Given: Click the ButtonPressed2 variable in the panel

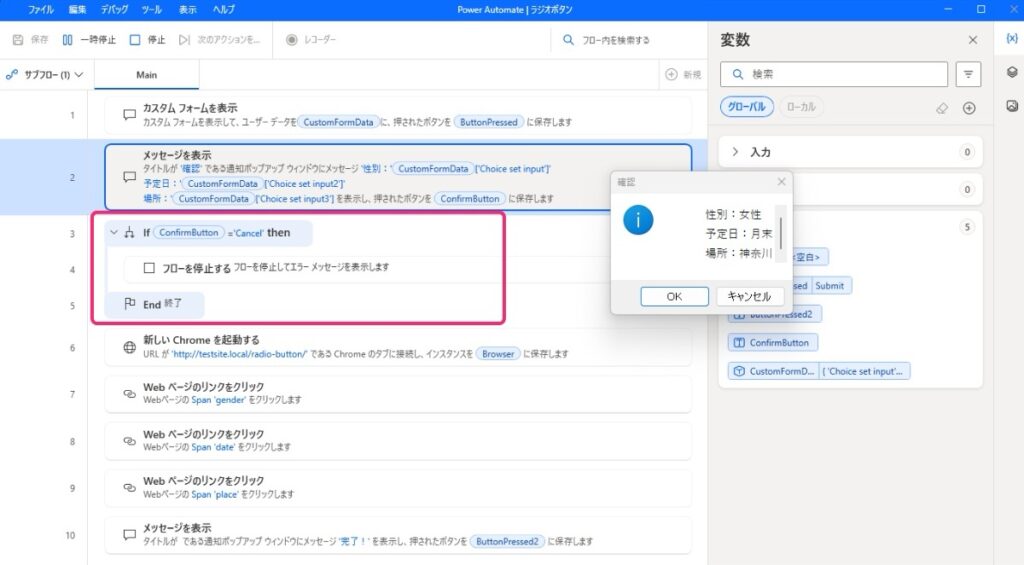Looking at the screenshot, I should coord(775,314).
